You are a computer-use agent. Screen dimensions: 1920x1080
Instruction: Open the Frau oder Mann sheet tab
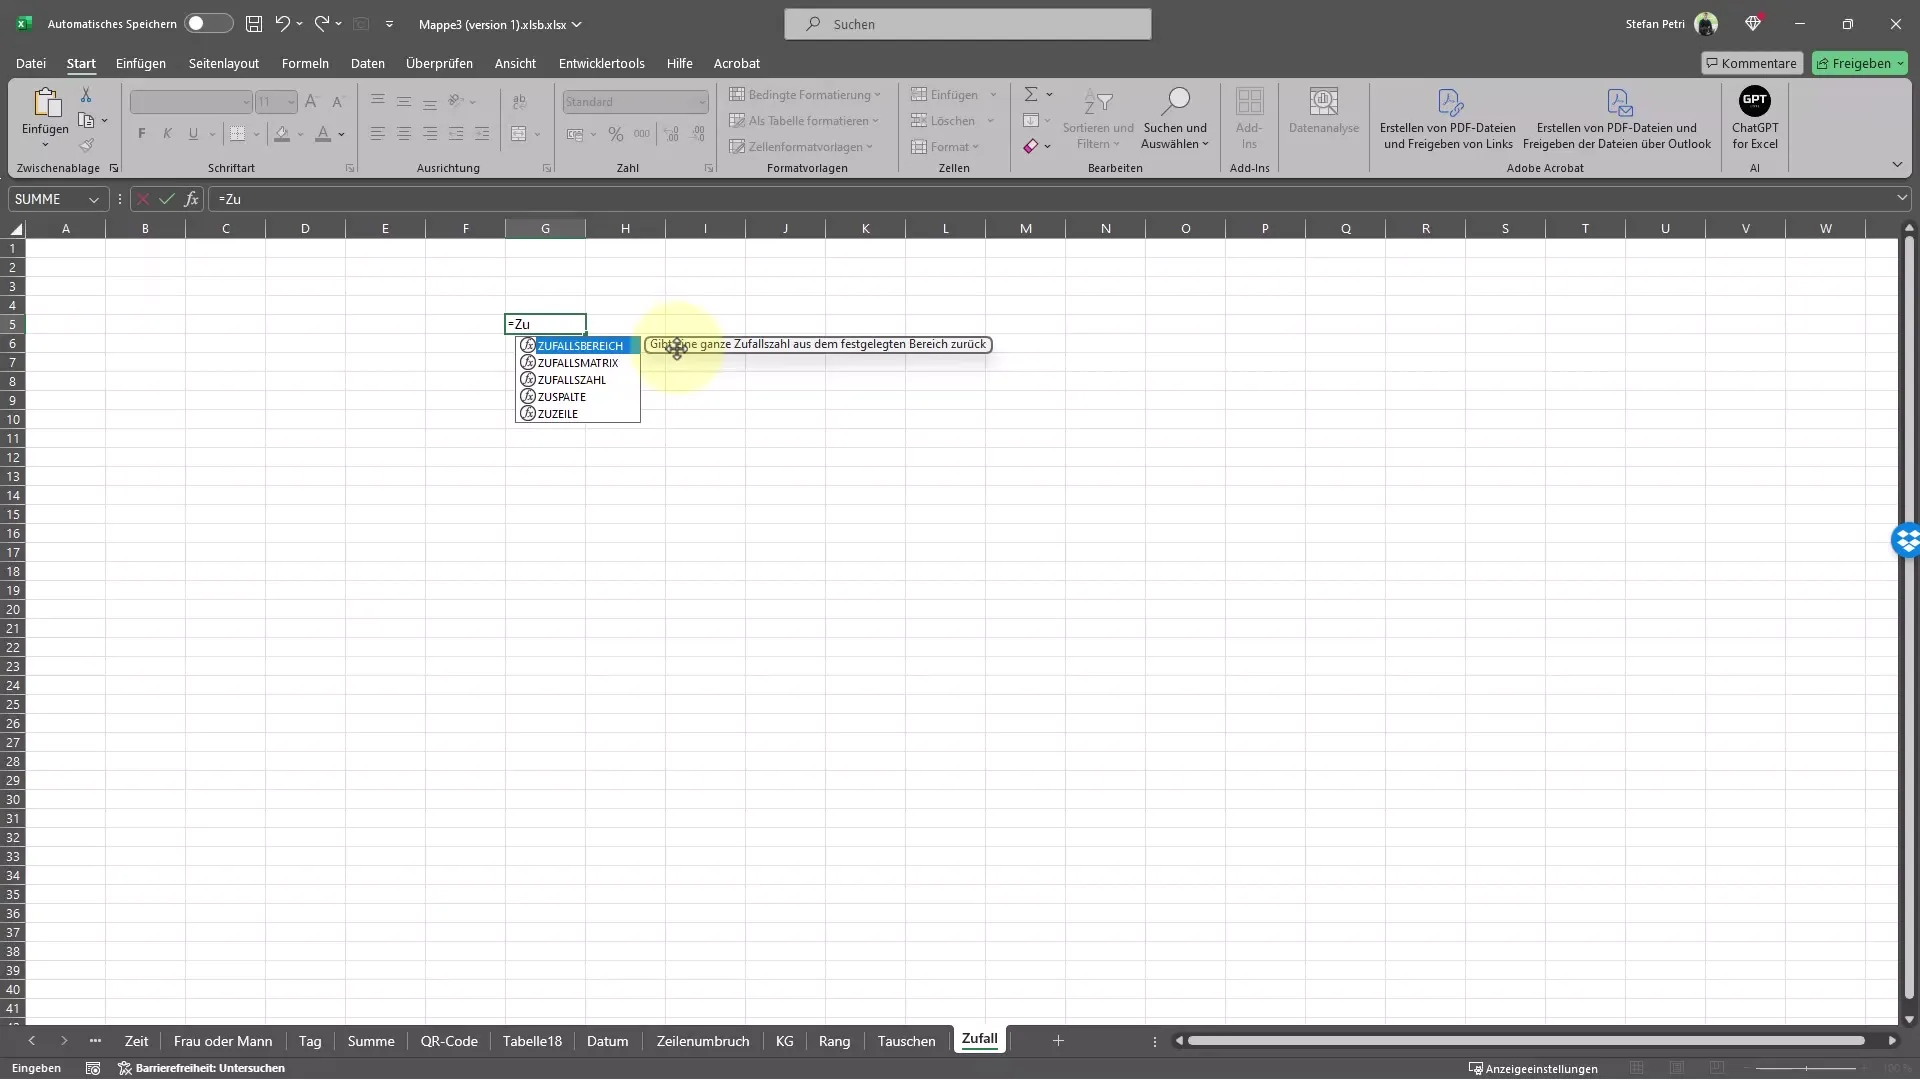pos(223,1041)
